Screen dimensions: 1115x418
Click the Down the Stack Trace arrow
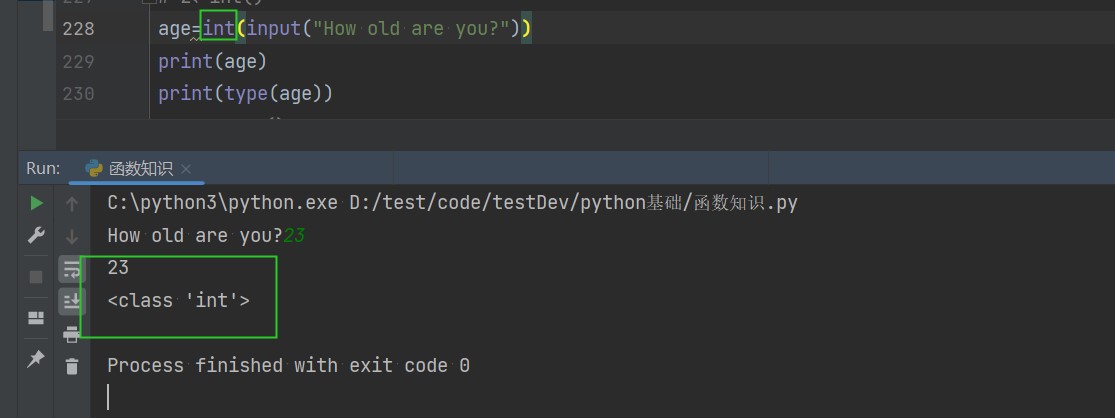click(x=72, y=237)
